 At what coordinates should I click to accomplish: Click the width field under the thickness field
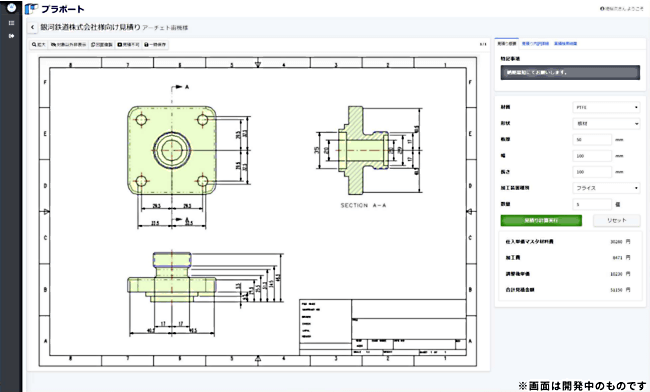592,156
